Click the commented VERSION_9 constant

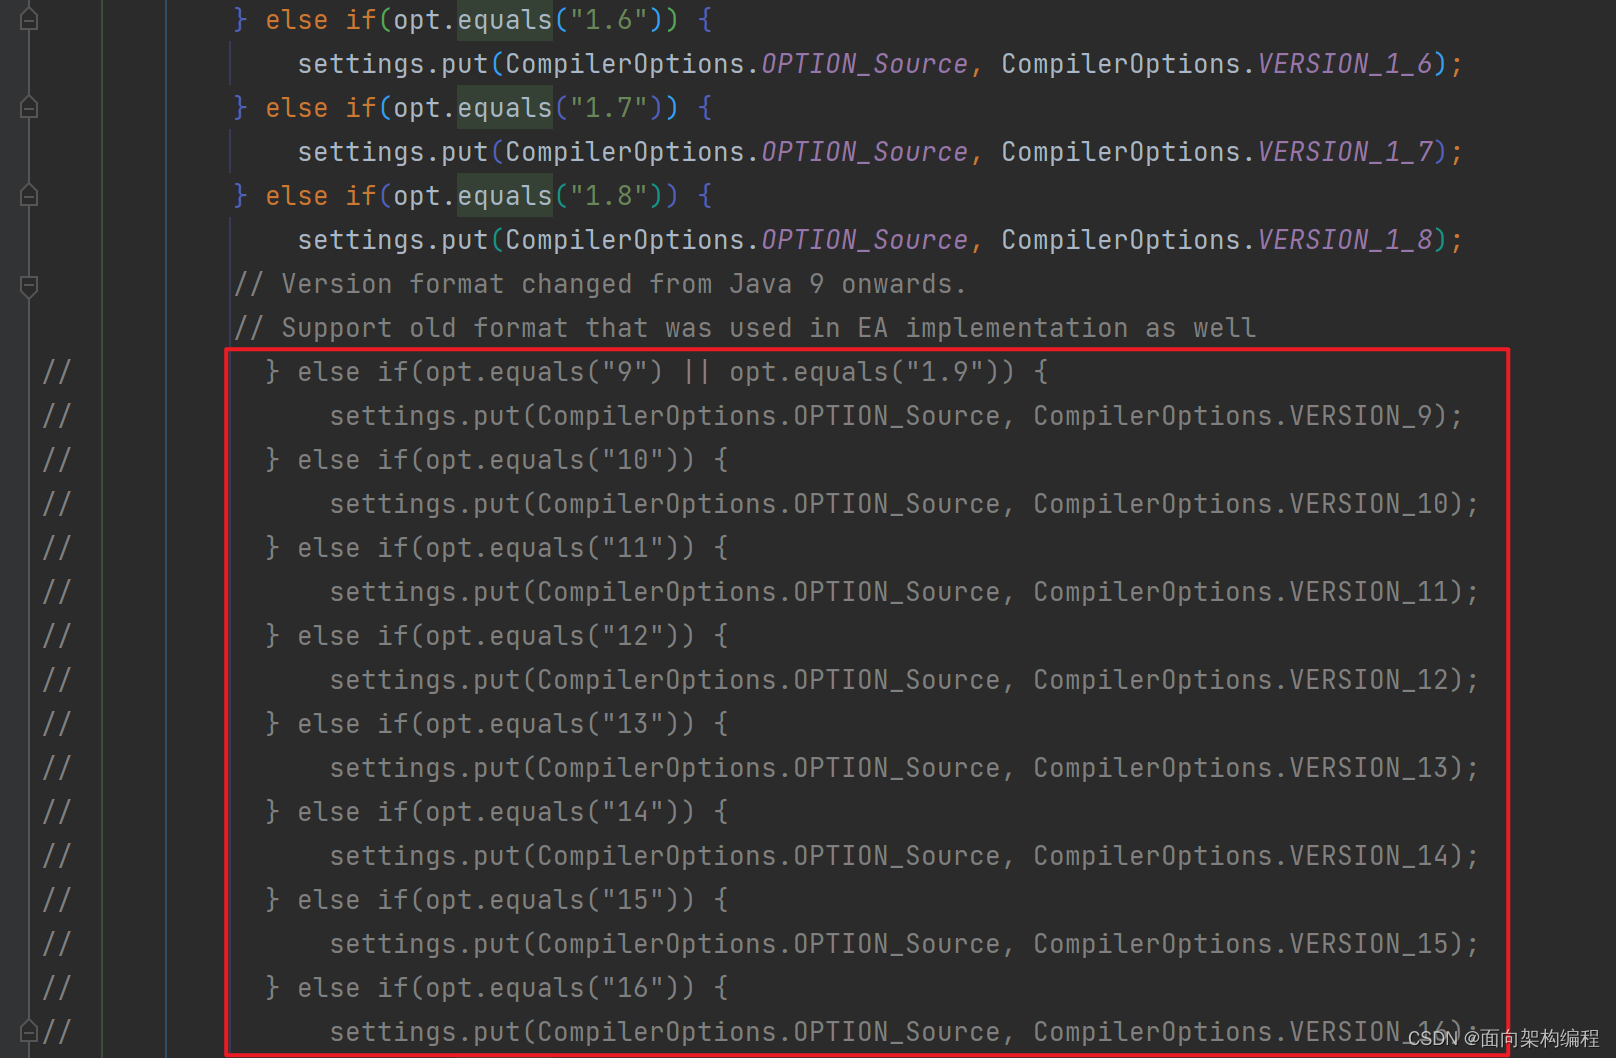click(x=1361, y=416)
